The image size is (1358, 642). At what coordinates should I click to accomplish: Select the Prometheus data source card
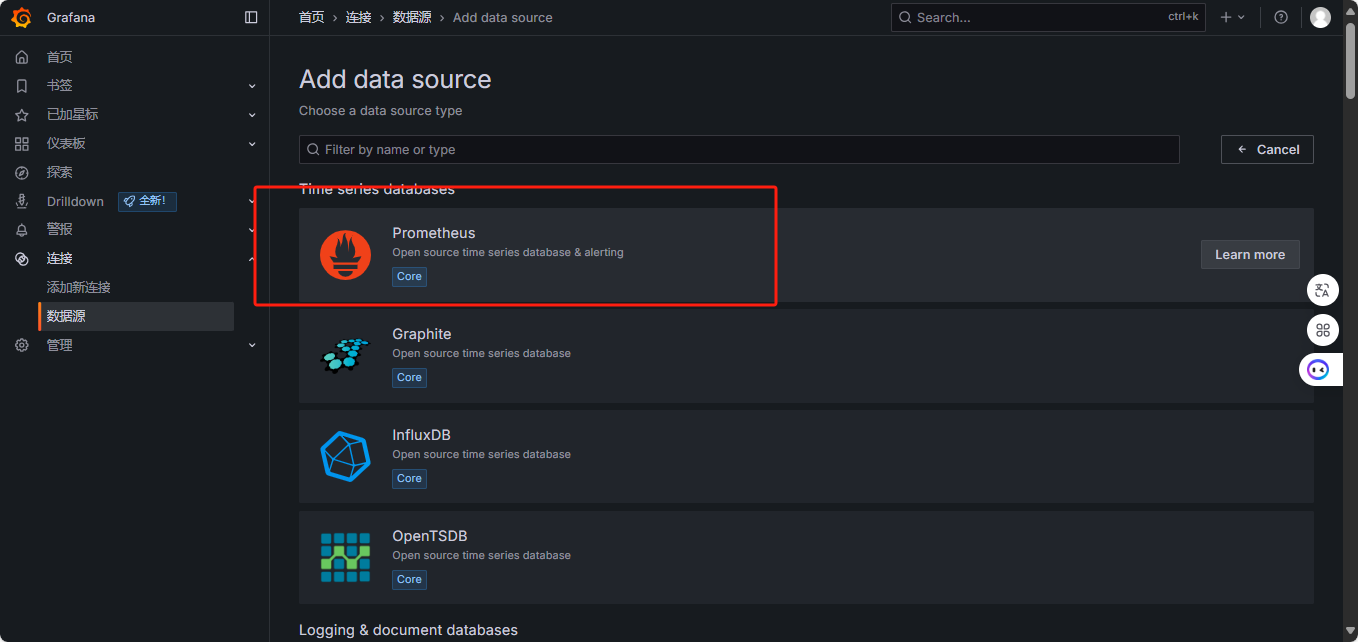[x=806, y=254]
